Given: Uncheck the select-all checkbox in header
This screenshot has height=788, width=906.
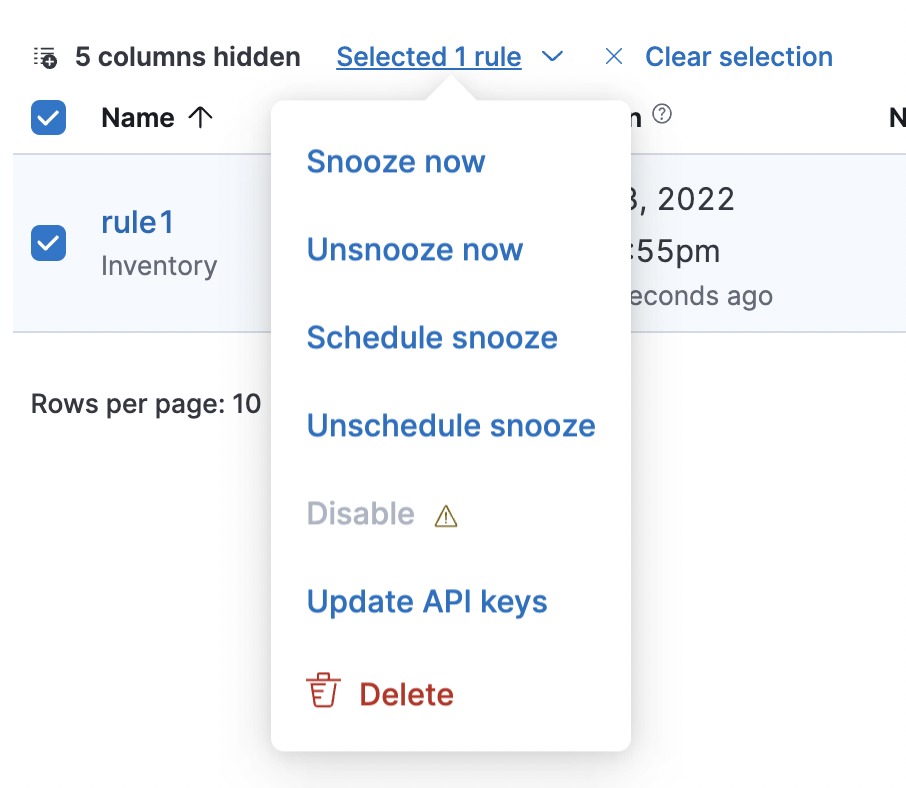Looking at the screenshot, I should (48, 117).
